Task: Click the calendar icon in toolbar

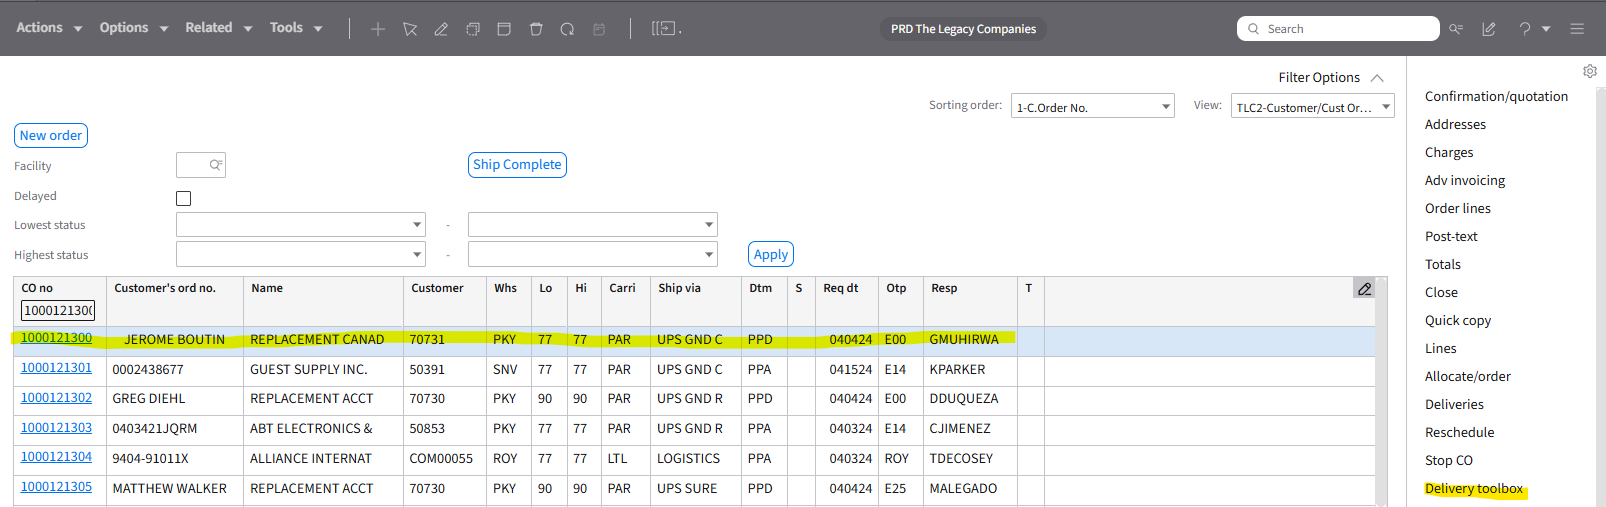Action: tap(599, 29)
